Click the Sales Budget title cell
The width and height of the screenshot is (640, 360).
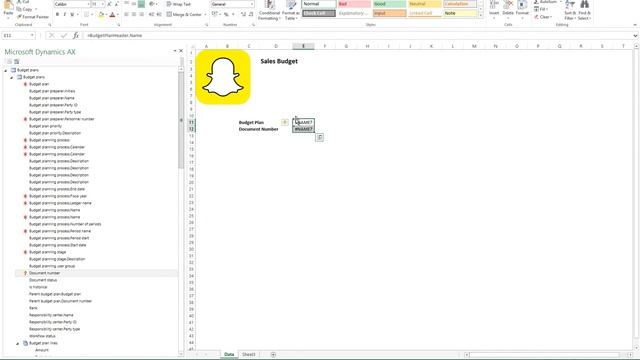pos(279,61)
